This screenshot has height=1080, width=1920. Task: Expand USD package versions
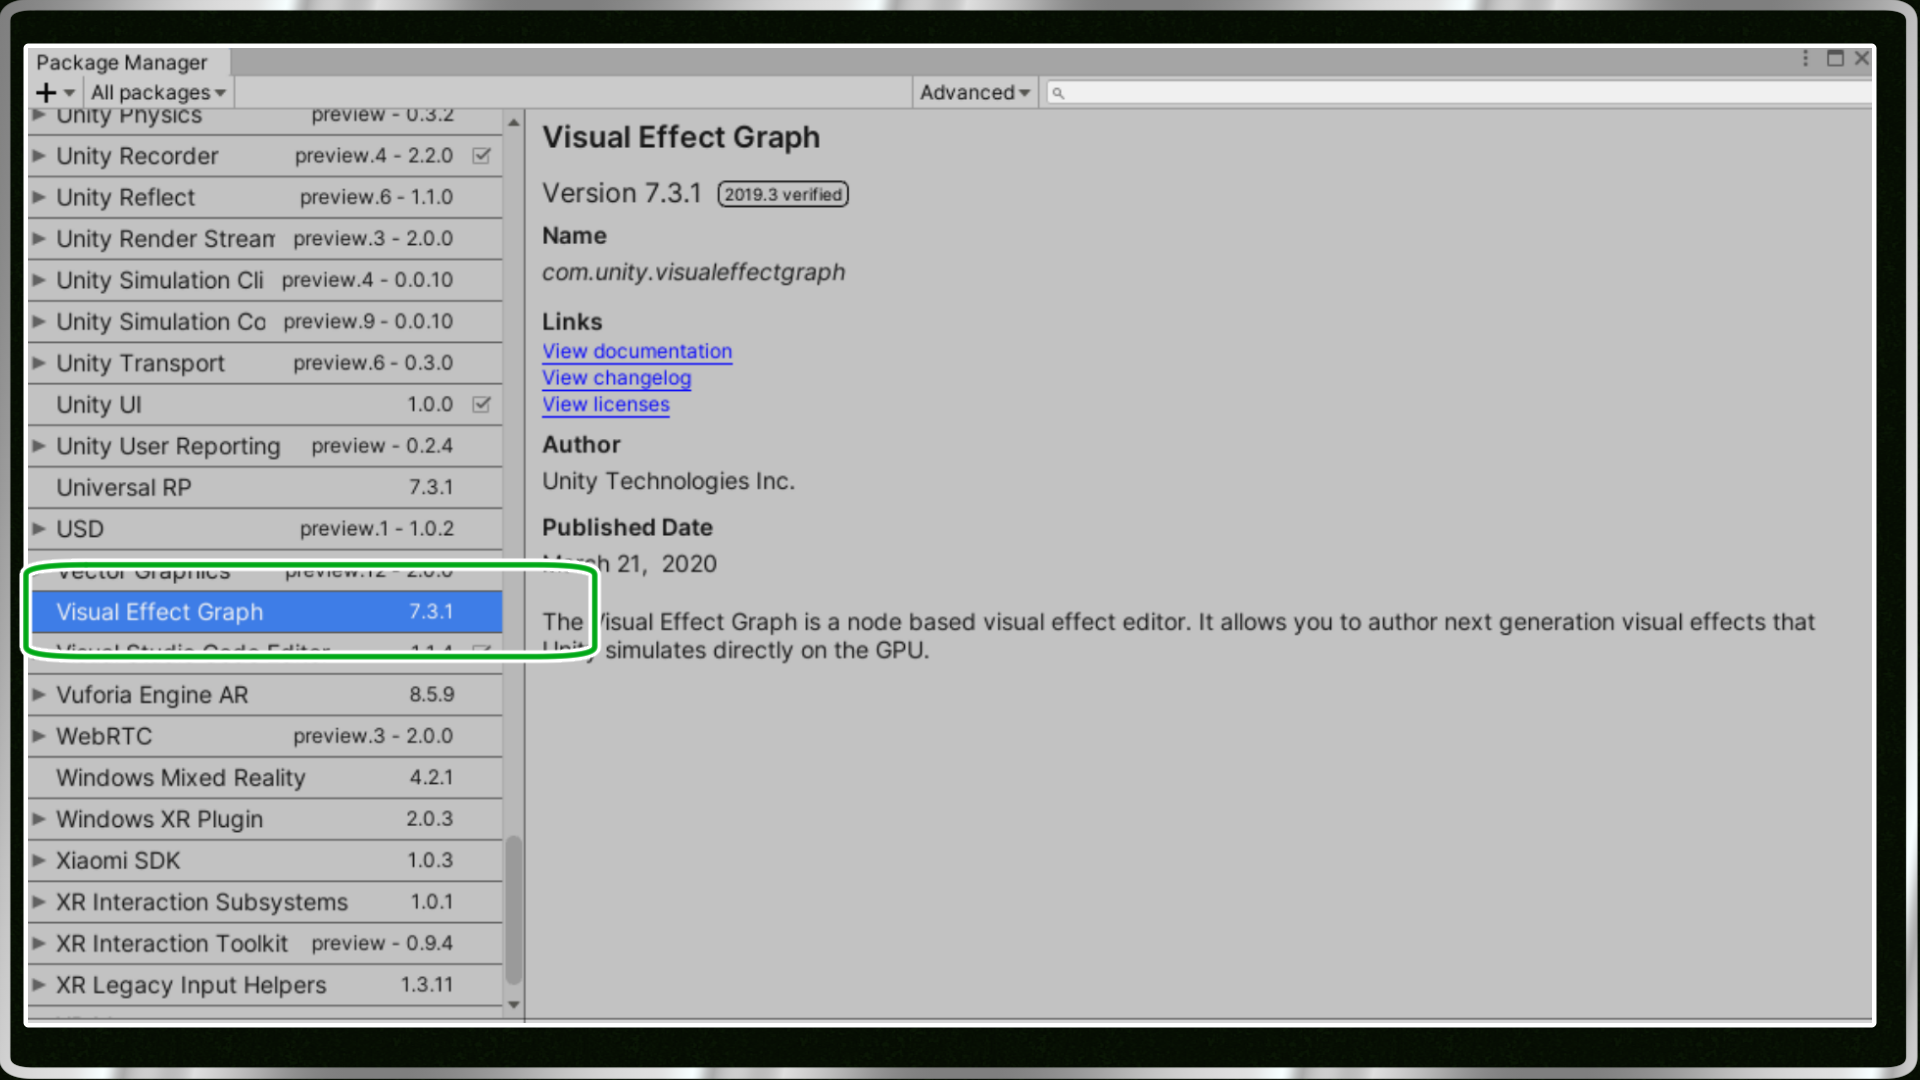click(x=39, y=529)
